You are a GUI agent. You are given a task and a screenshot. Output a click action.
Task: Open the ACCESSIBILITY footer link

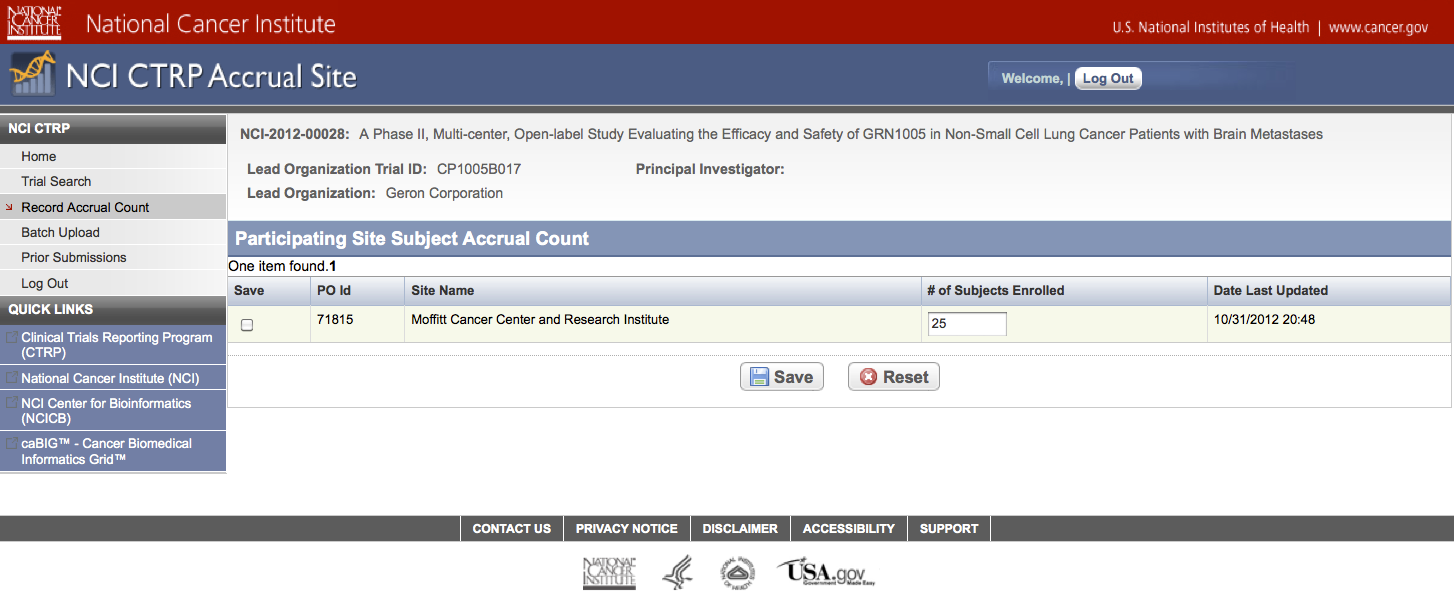coord(848,528)
